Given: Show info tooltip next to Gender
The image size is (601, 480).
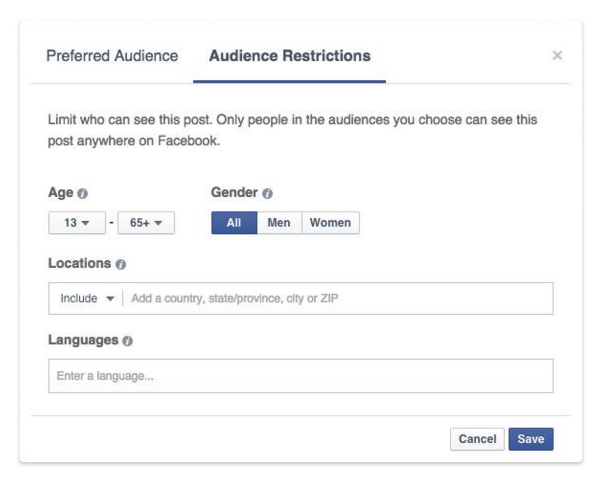Looking at the screenshot, I should (267, 193).
